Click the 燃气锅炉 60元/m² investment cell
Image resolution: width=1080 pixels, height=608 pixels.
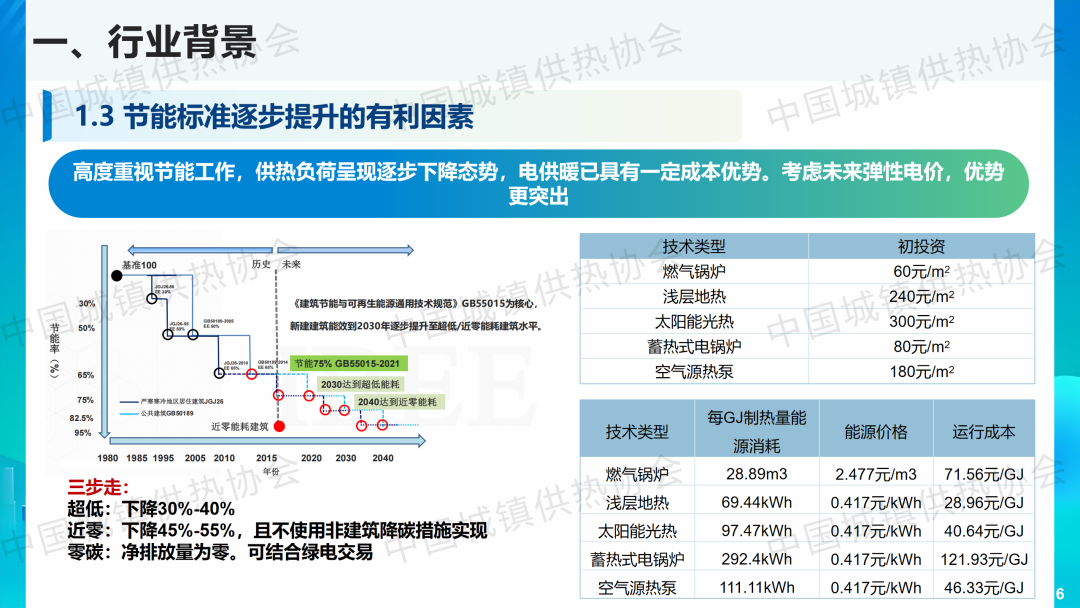921,271
